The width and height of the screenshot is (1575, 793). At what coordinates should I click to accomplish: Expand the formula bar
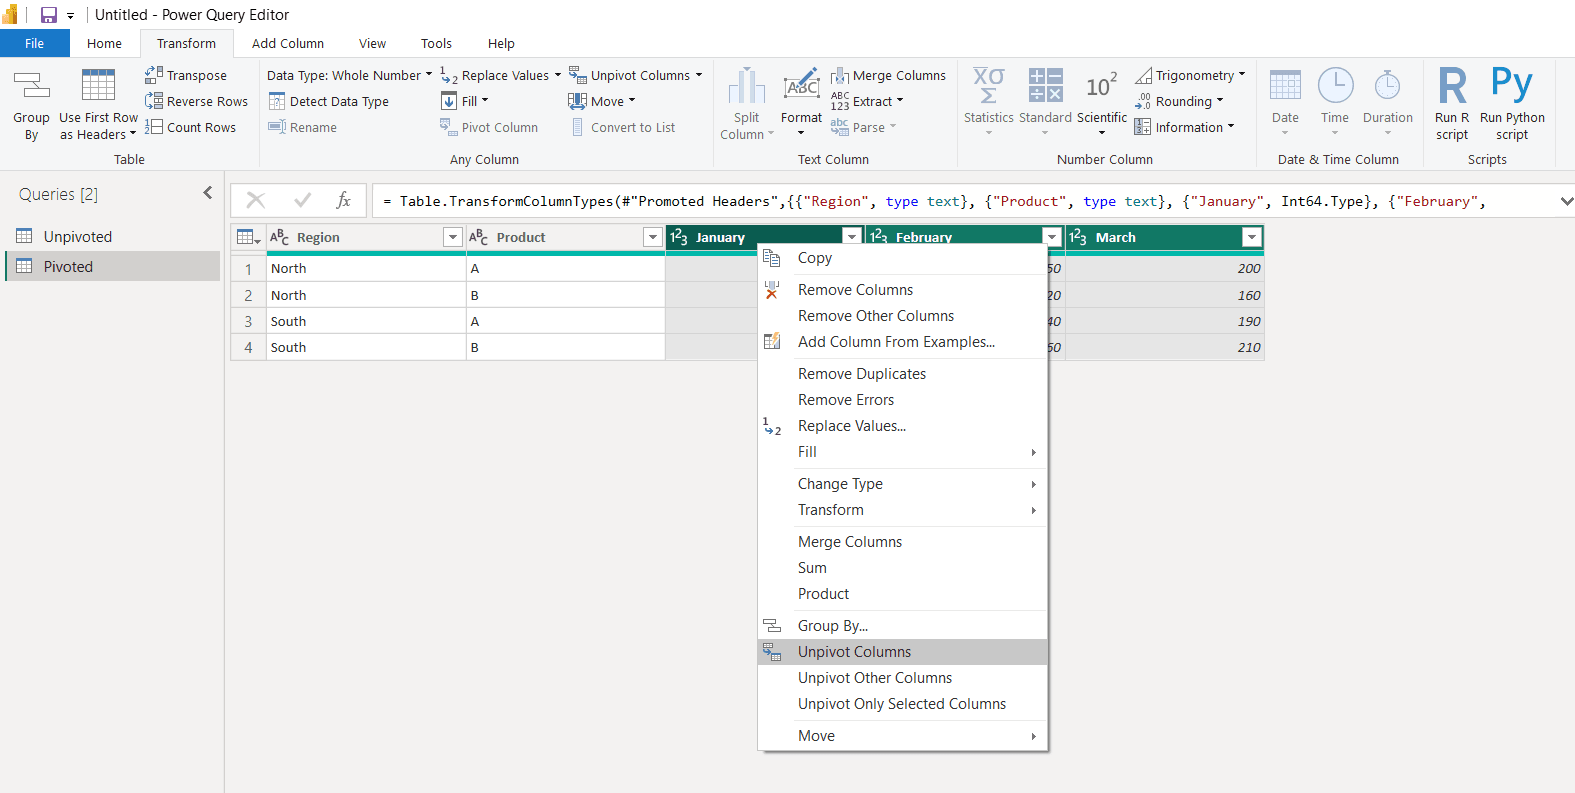pyautogui.click(x=1566, y=201)
